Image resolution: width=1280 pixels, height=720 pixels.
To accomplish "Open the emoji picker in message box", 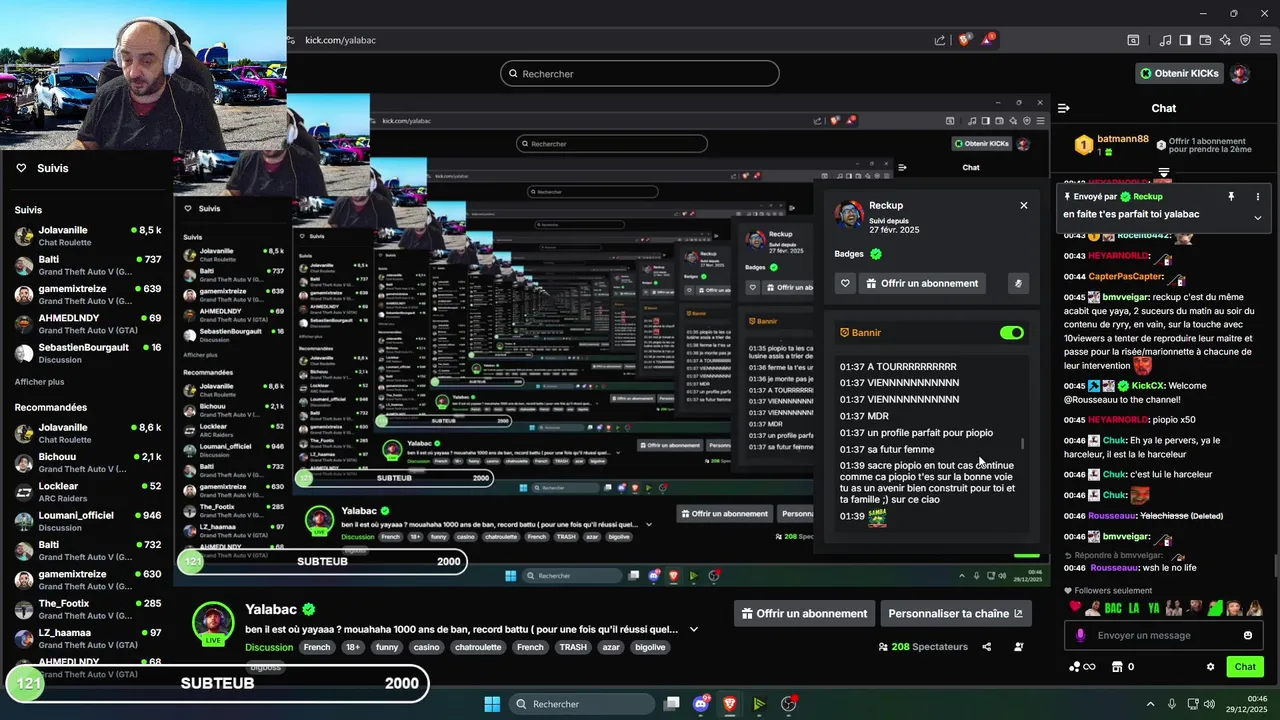I will click(x=1248, y=635).
